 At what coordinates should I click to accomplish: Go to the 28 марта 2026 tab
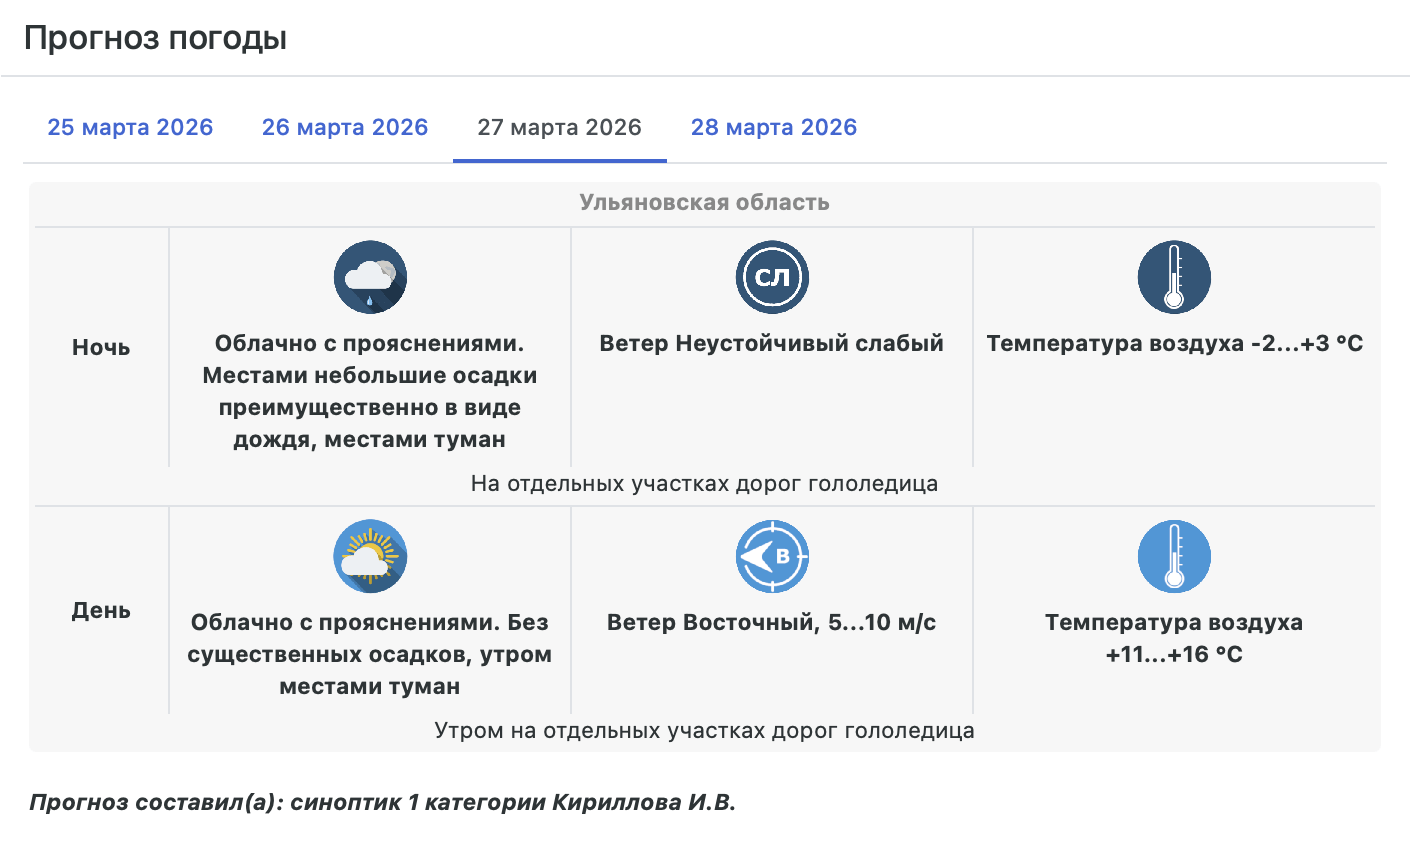tap(774, 128)
